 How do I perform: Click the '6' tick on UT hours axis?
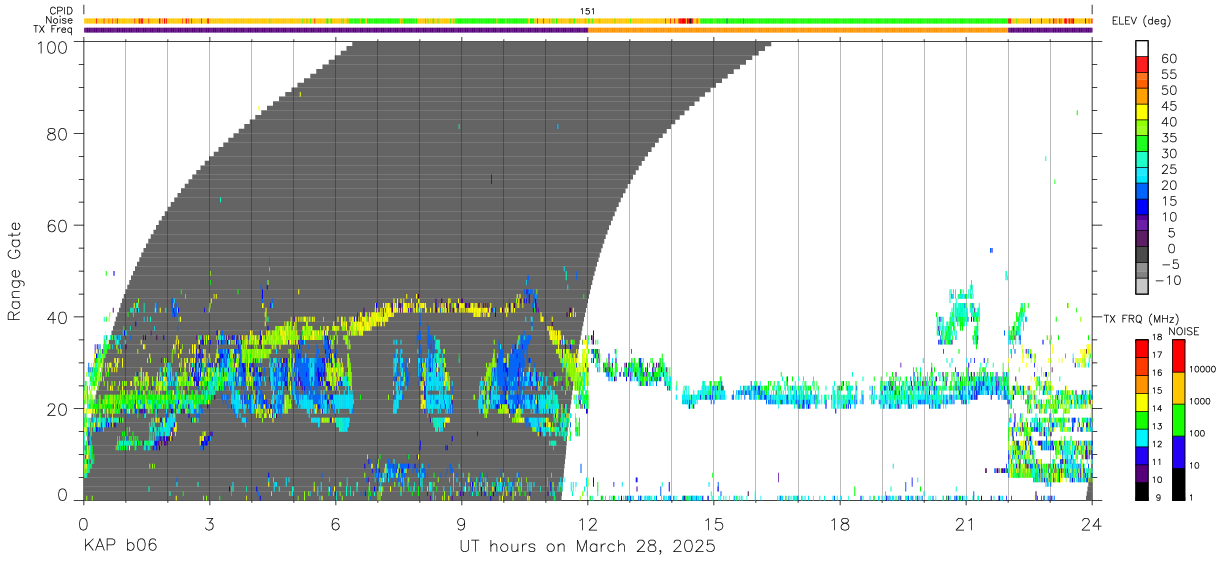pyautogui.click(x=335, y=523)
